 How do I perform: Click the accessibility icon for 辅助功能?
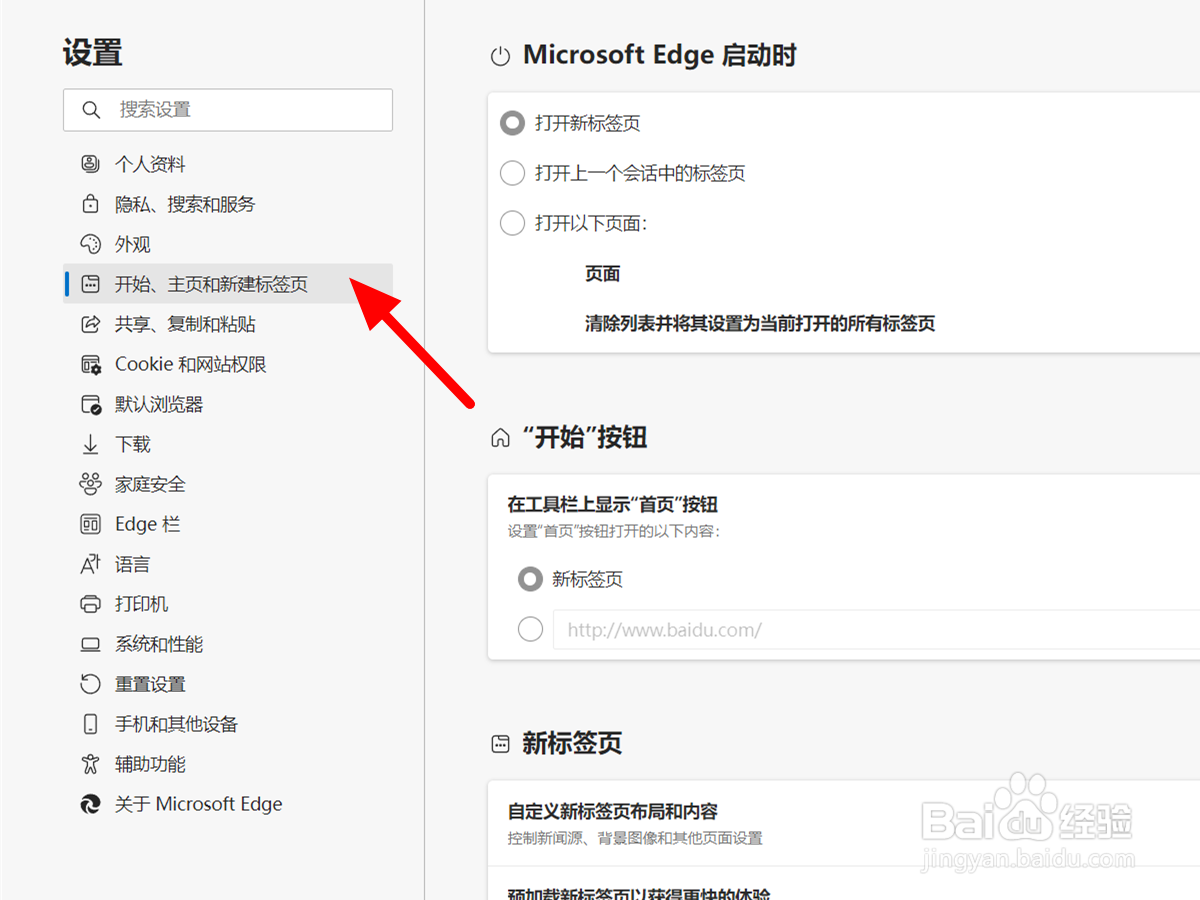[91, 764]
